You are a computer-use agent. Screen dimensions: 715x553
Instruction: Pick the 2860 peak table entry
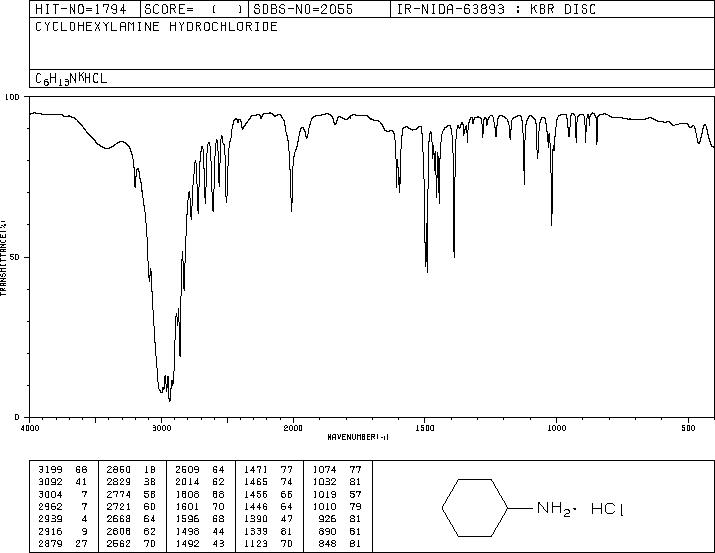point(131,470)
